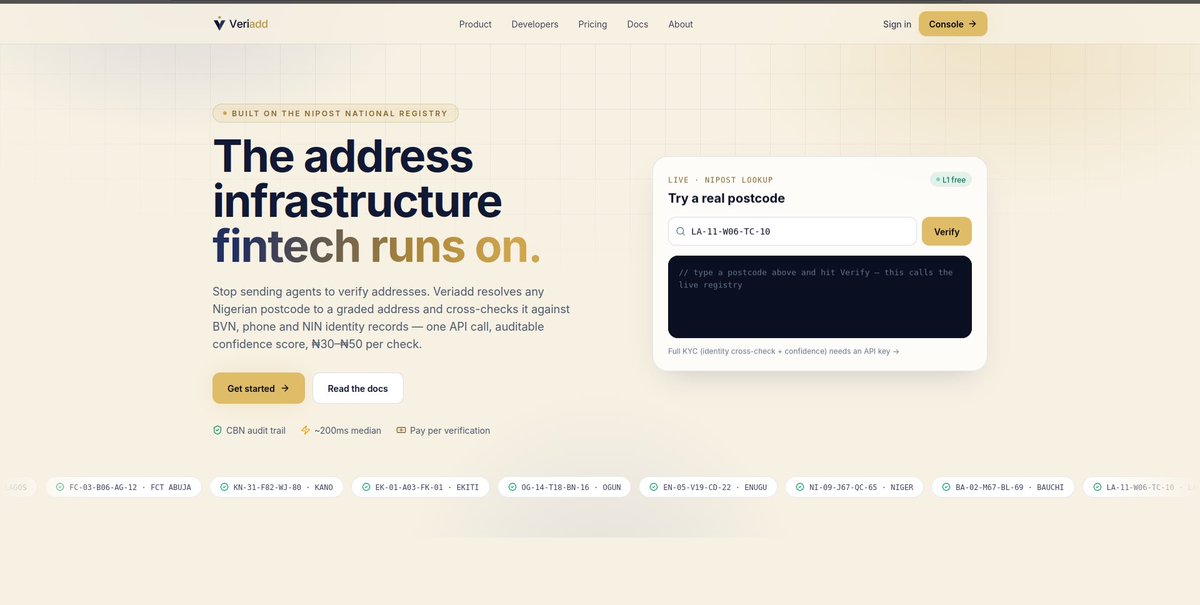This screenshot has height=605, width=1200.
Task: Select the KN-31-F82-WJ-80 KANO chip
Action: 276,487
